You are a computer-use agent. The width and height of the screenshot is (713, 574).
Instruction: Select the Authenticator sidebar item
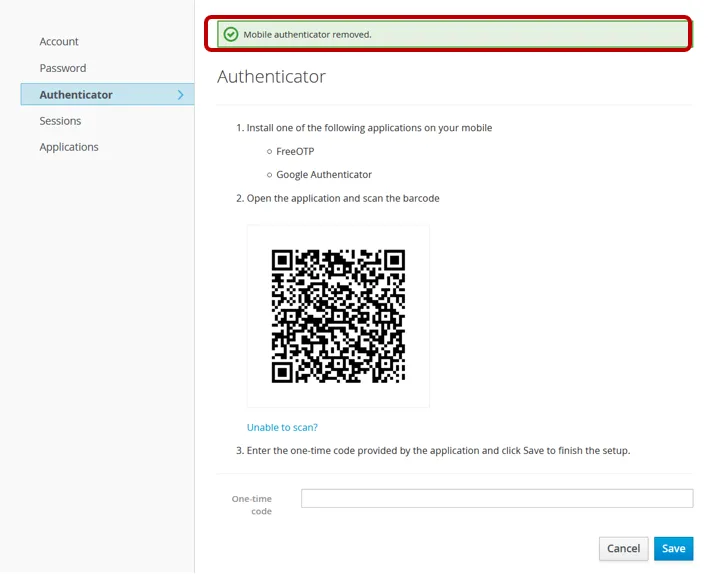pyautogui.click(x=107, y=95)
